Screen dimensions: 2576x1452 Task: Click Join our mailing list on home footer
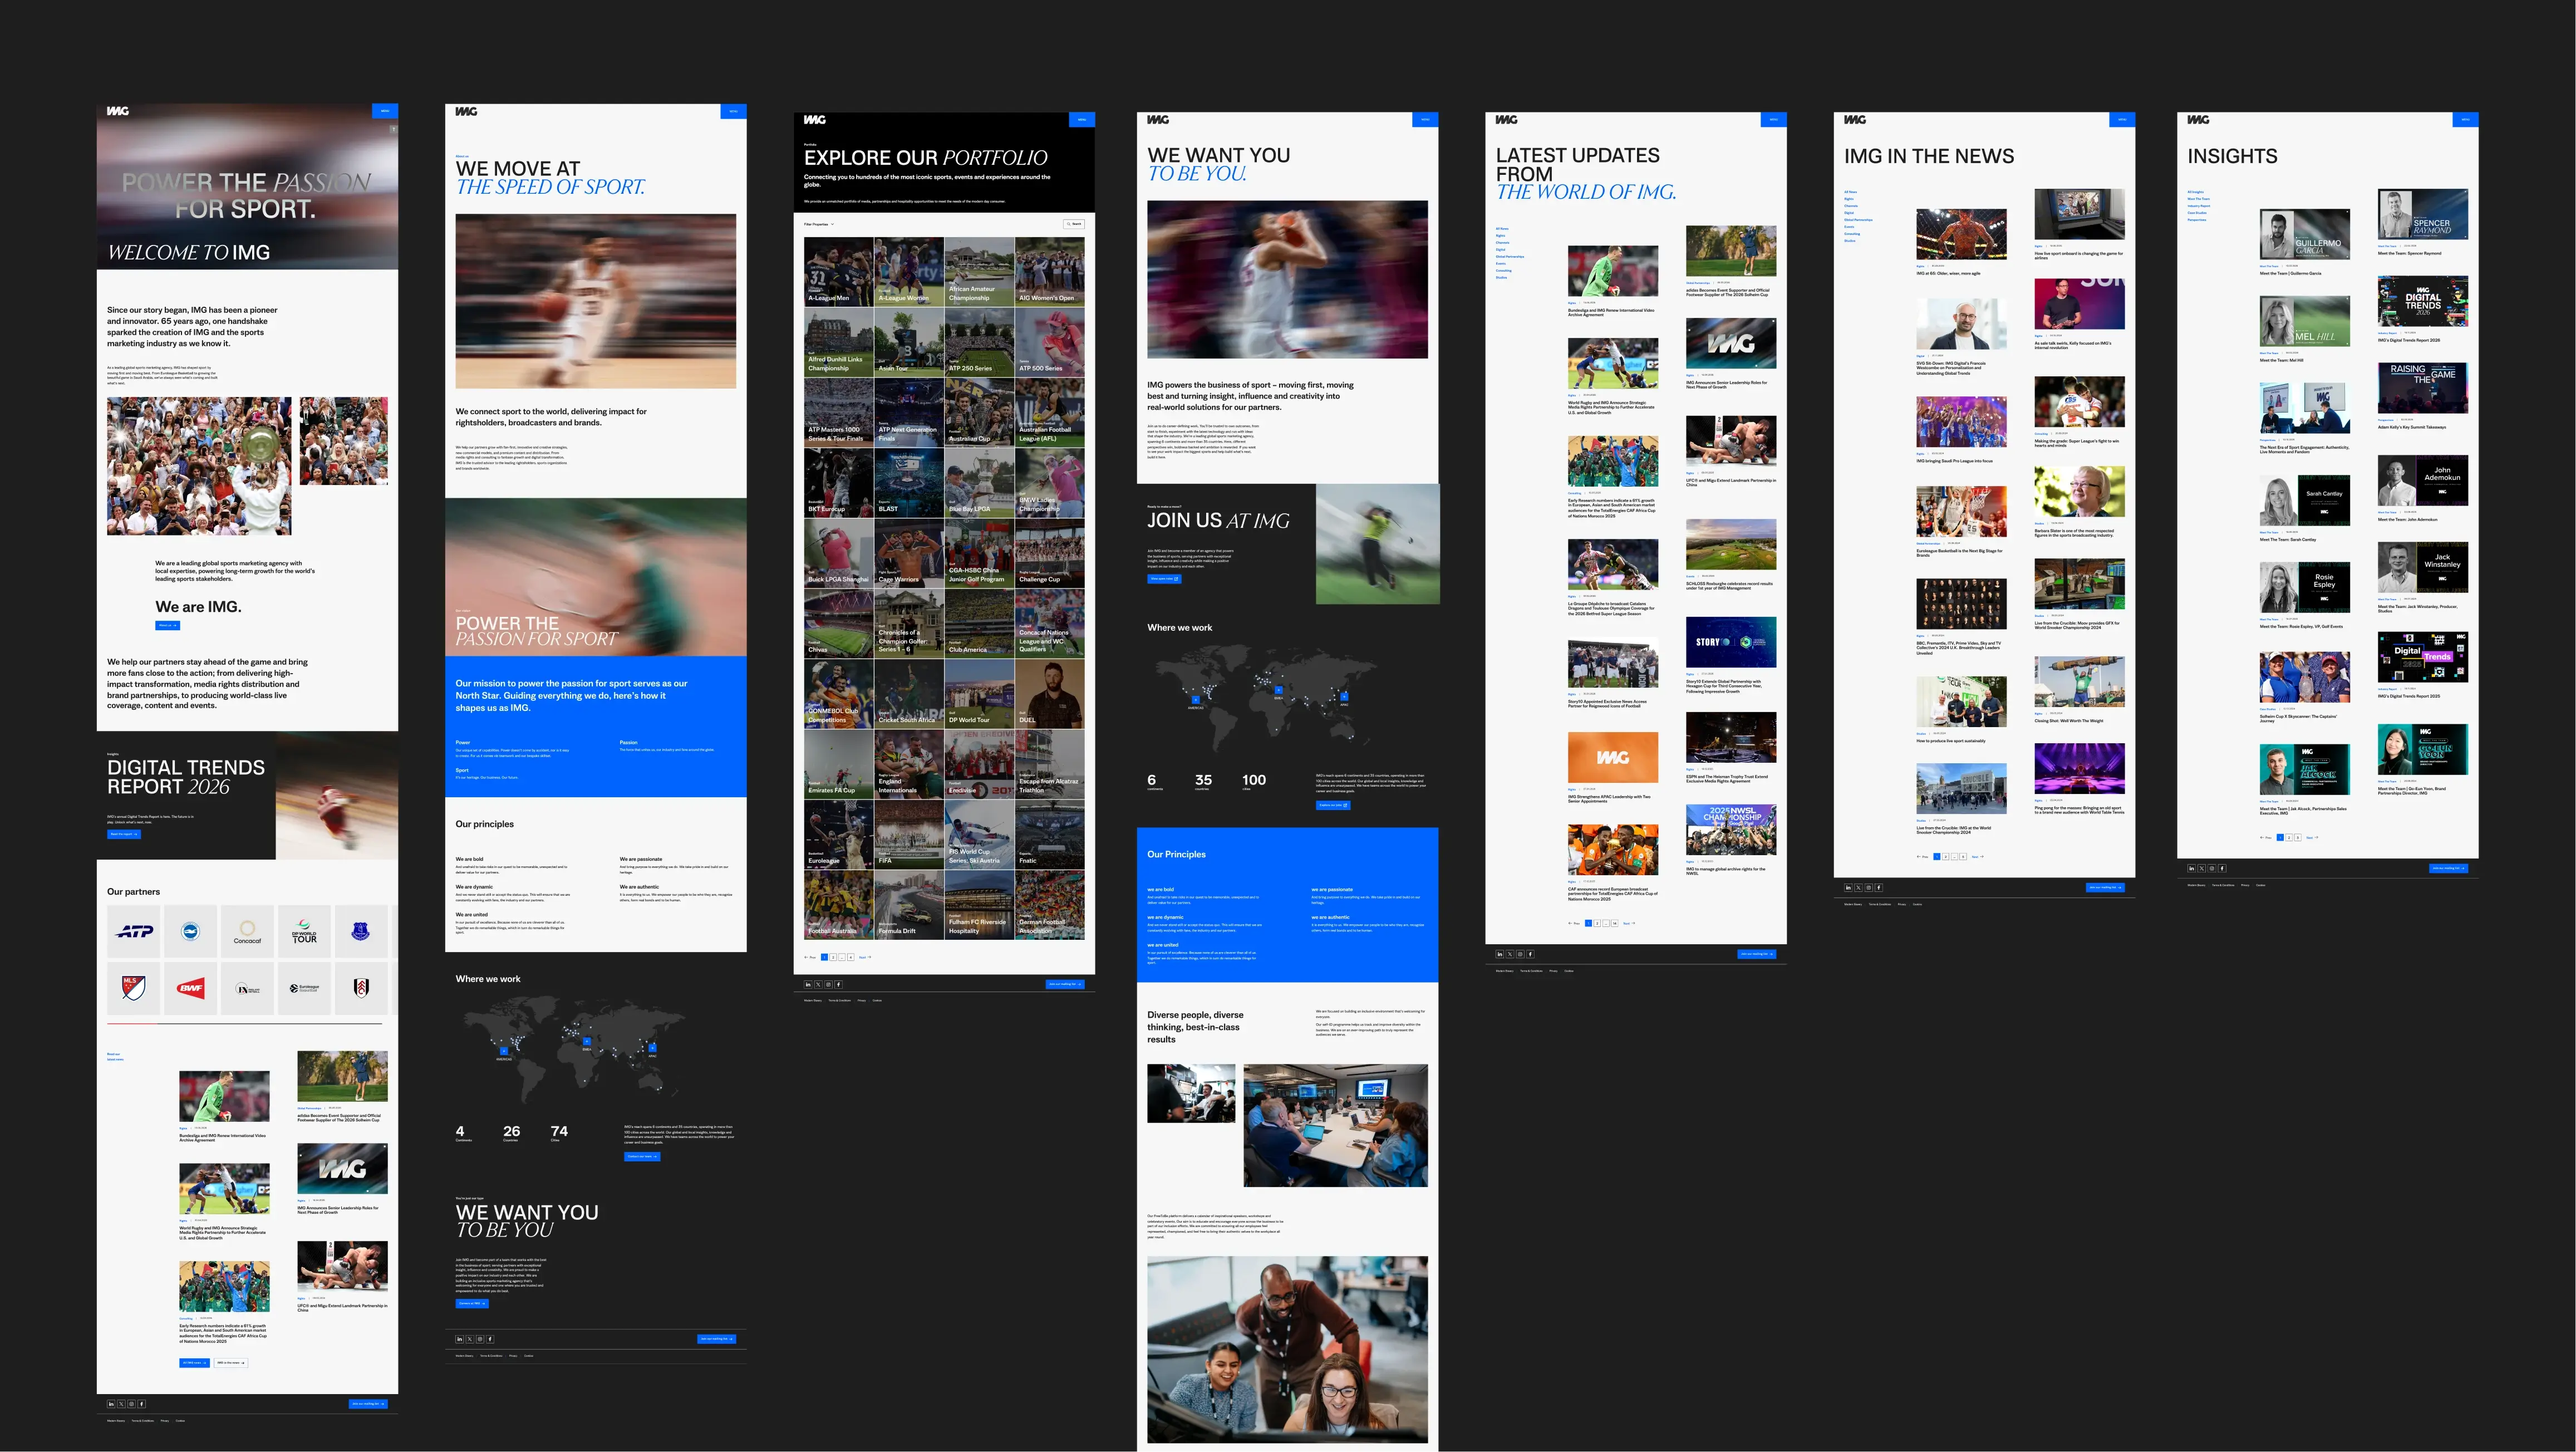point(368,1404)
